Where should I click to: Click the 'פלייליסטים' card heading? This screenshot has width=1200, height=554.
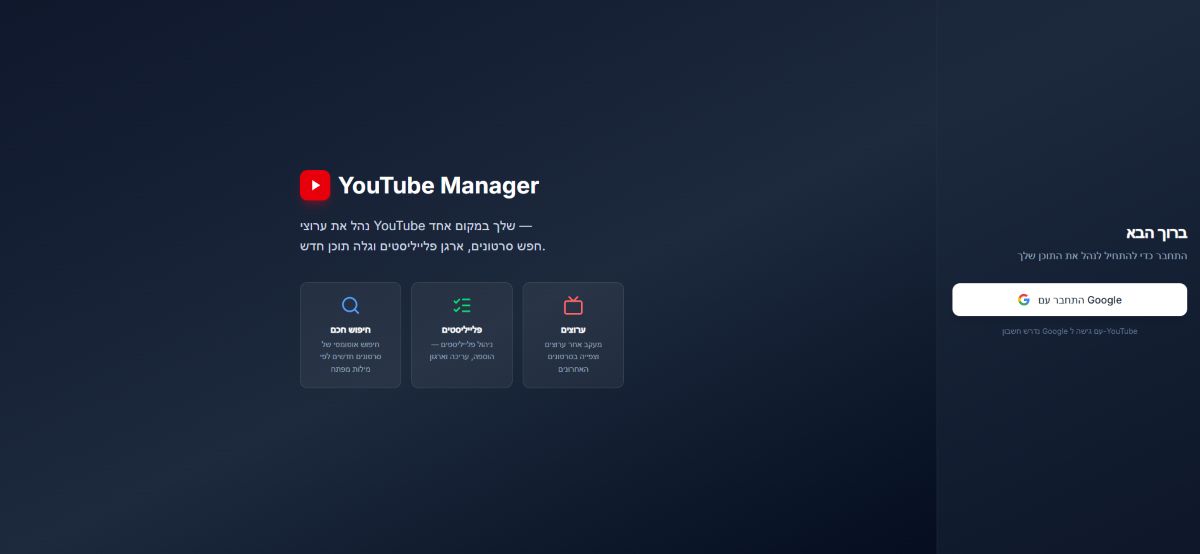[x=462, y=329]
